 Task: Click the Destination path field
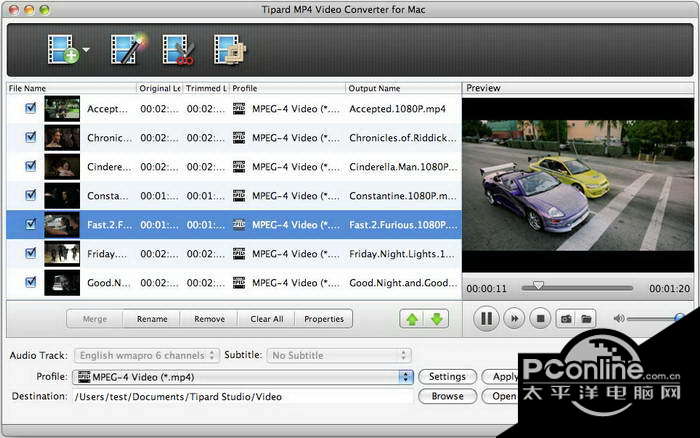point(243,396)
